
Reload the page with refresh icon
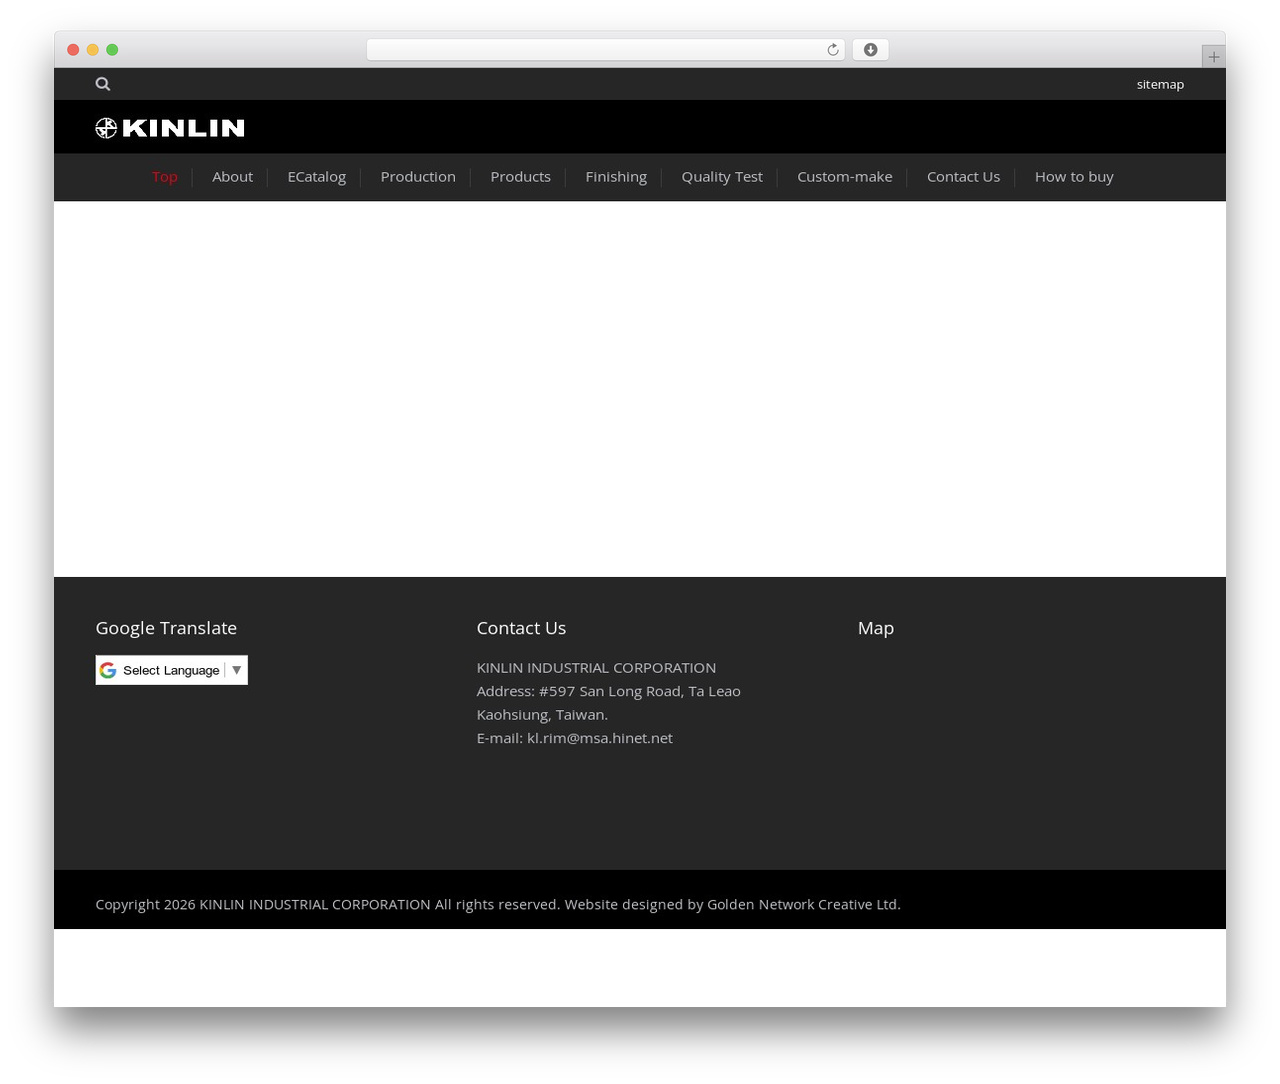tap(832, 50)
